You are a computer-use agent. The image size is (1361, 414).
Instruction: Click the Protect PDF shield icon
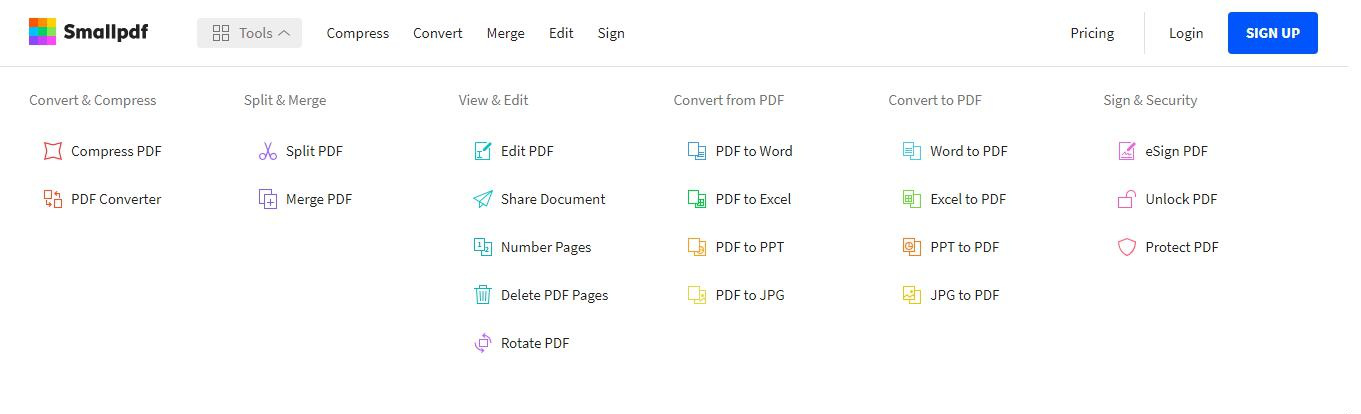pyautogui.click(x=1127, y=247)
